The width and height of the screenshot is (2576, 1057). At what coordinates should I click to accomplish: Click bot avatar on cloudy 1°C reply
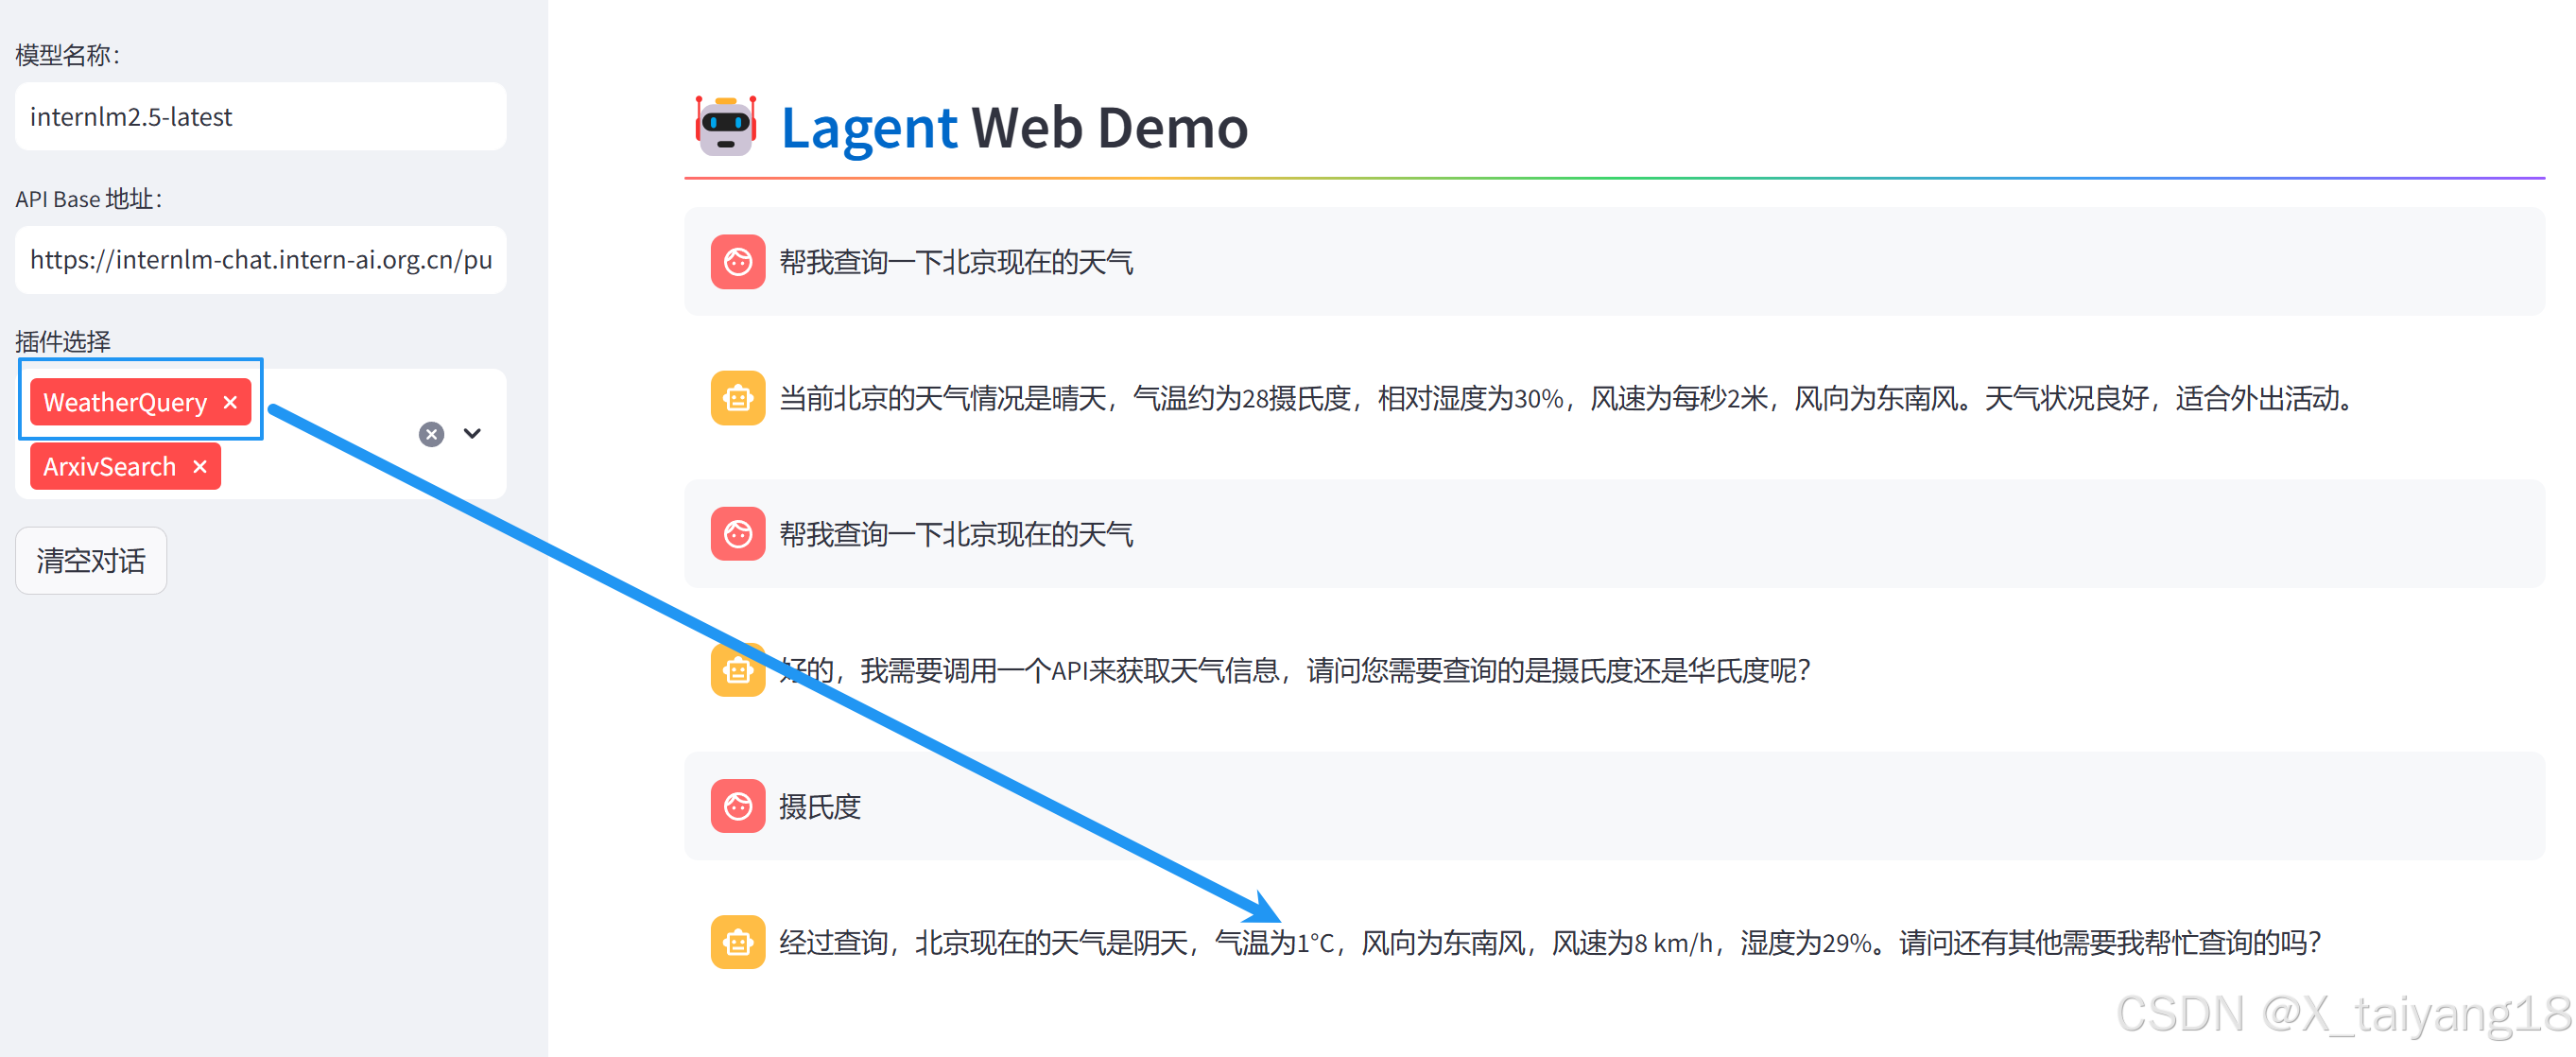pos(737,942)
